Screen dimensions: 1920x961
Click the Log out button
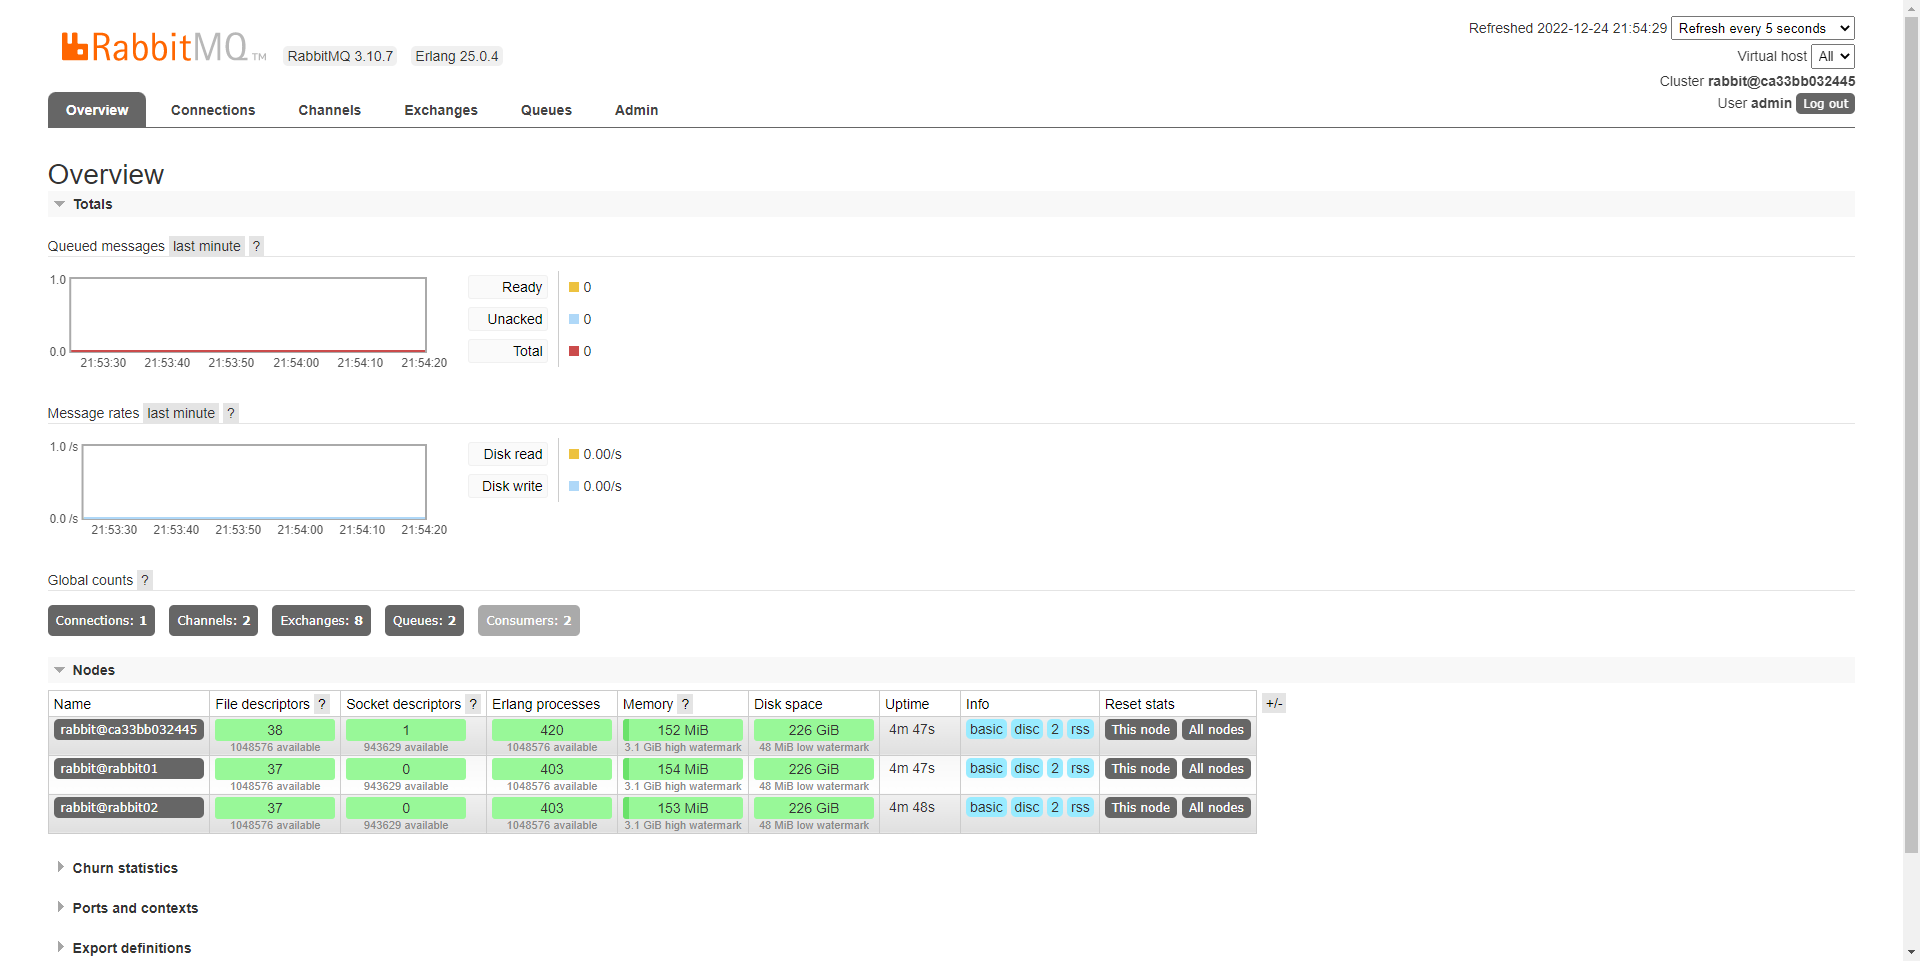[1824, 103]
